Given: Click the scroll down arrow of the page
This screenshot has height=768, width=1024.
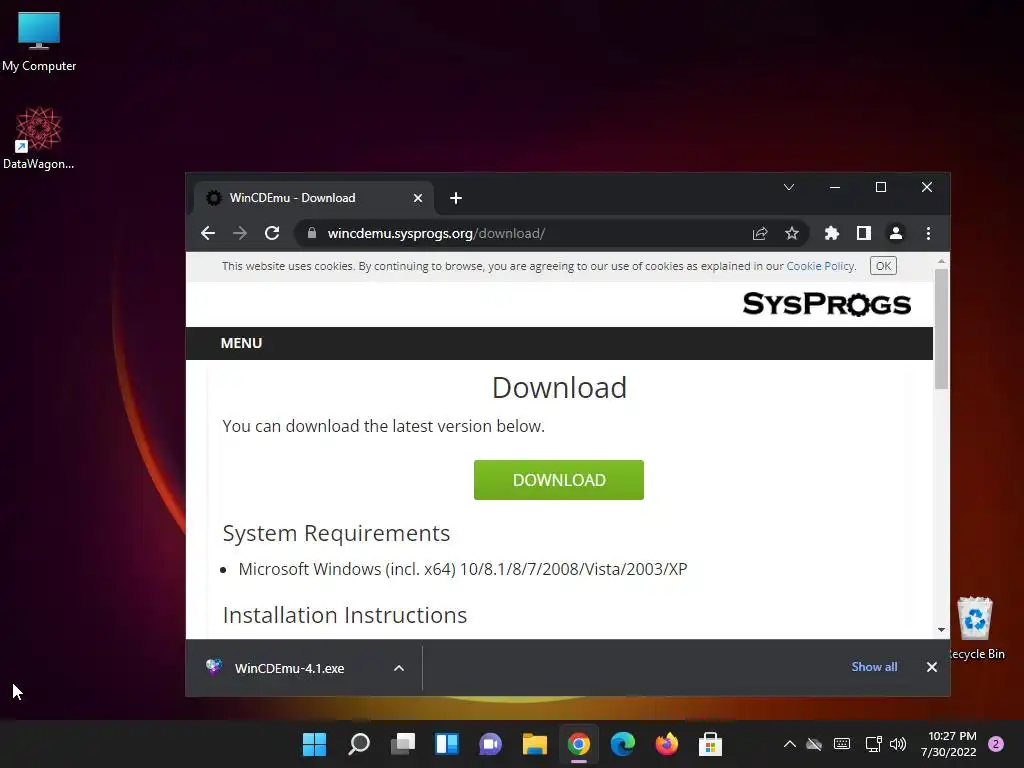Looking at the screenshot, I should (941, 630).
